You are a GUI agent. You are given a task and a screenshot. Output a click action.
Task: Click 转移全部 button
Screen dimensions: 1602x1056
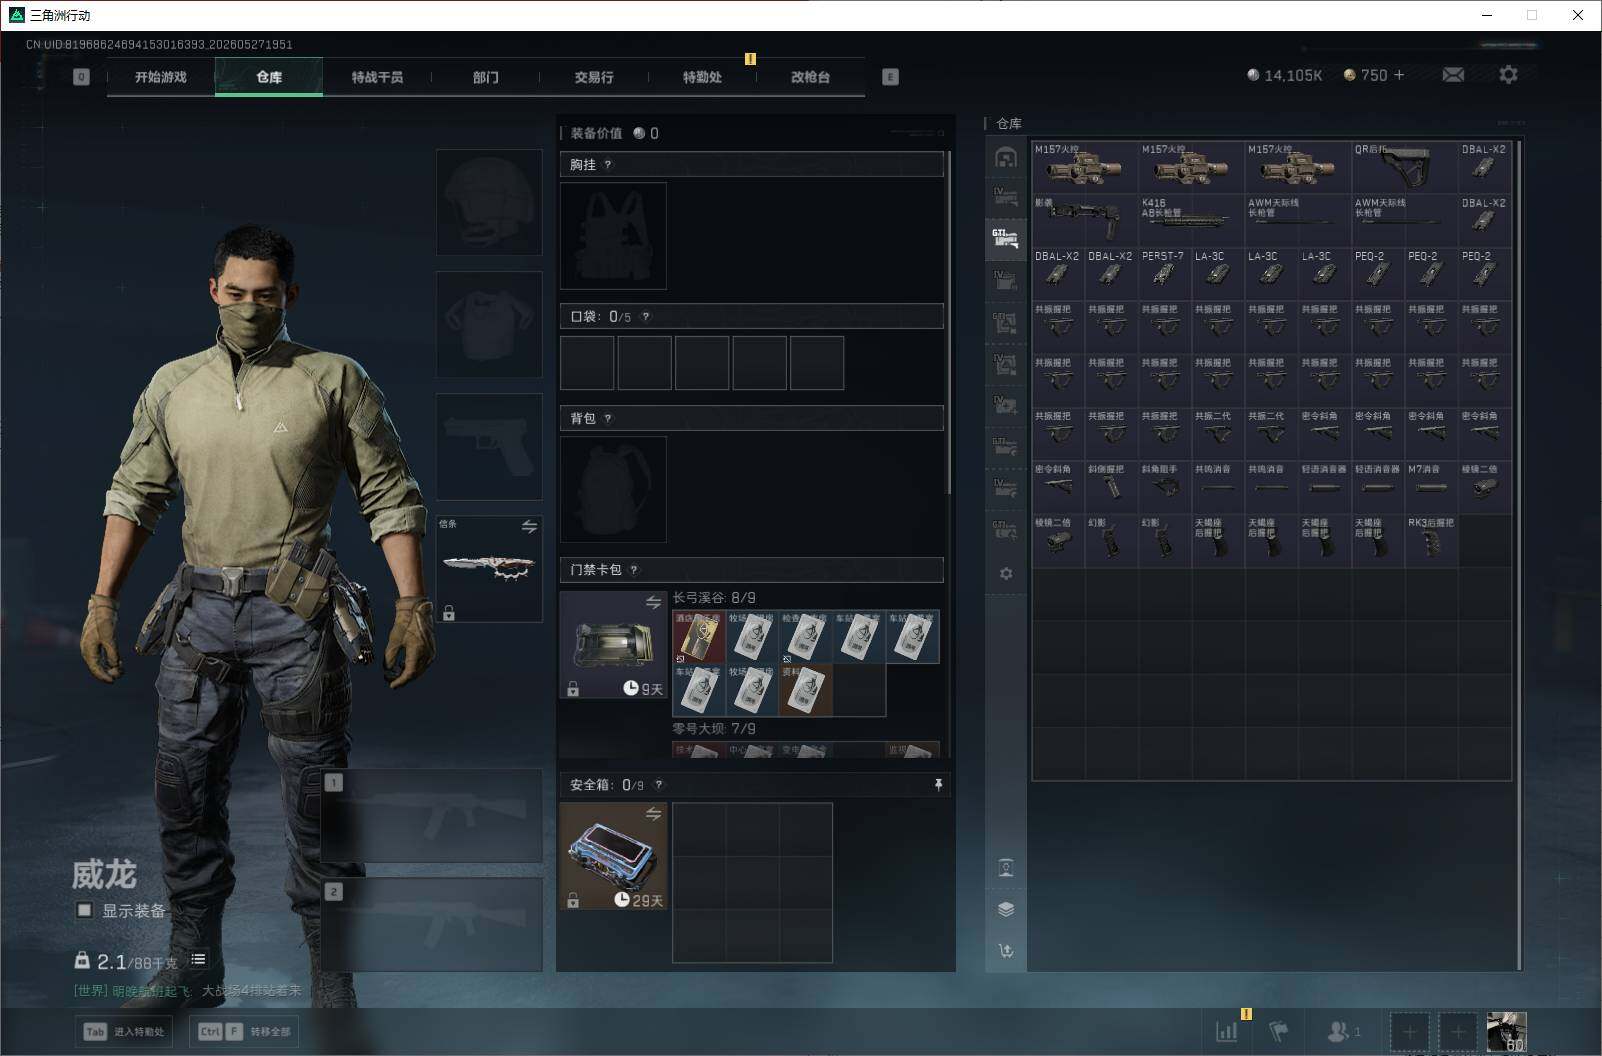coord(244,1031)
